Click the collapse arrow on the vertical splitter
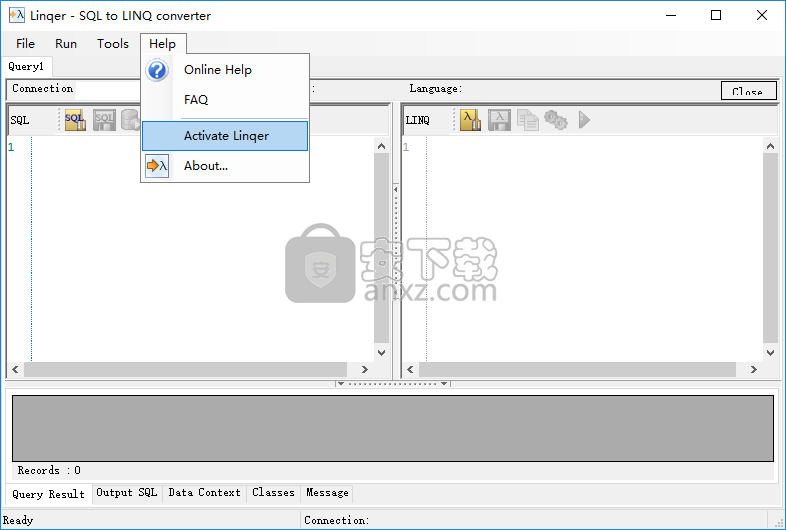Image resolution: width=786 pixels, height=530 pixels. coord(396,190)
